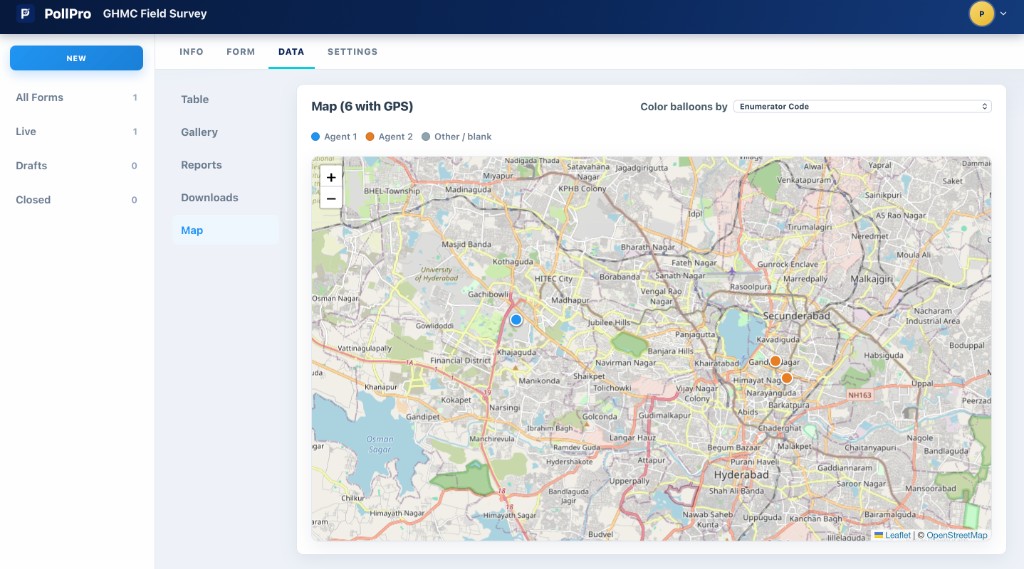
Task: Open the SETTINGS tab
Action: point(353,52)
